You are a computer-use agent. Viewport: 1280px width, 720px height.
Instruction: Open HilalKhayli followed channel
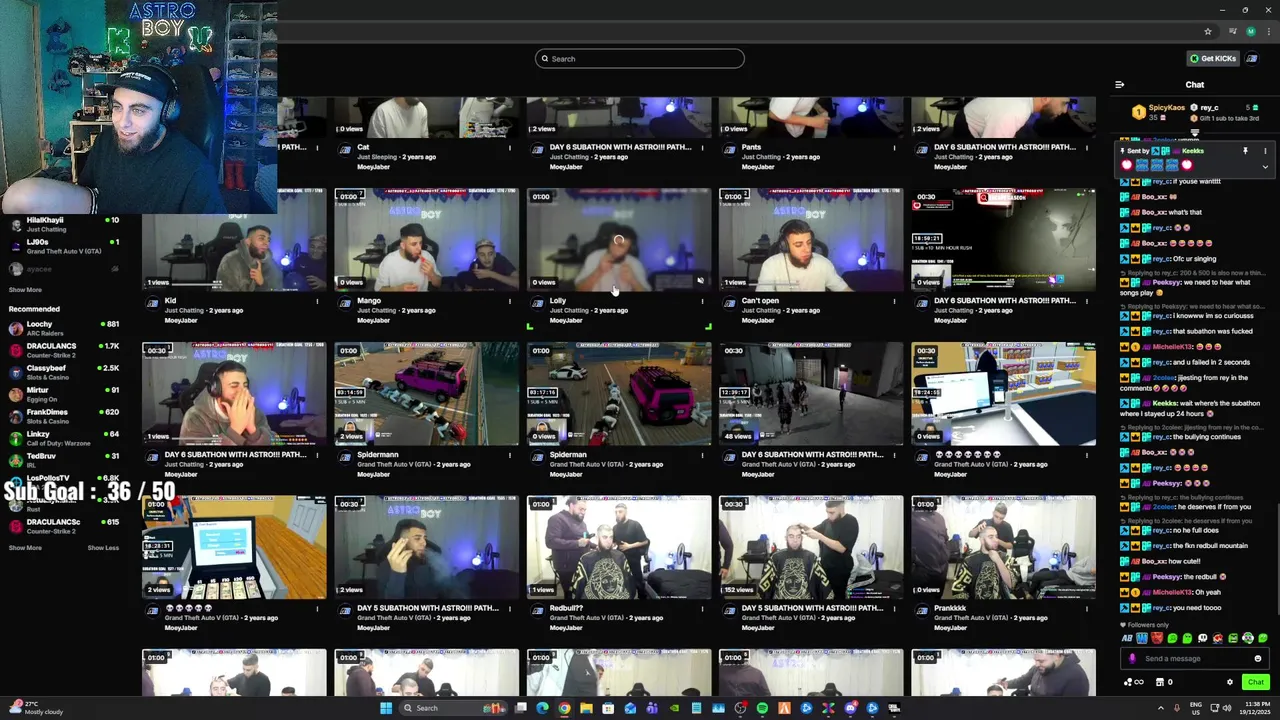click(63, 224)
